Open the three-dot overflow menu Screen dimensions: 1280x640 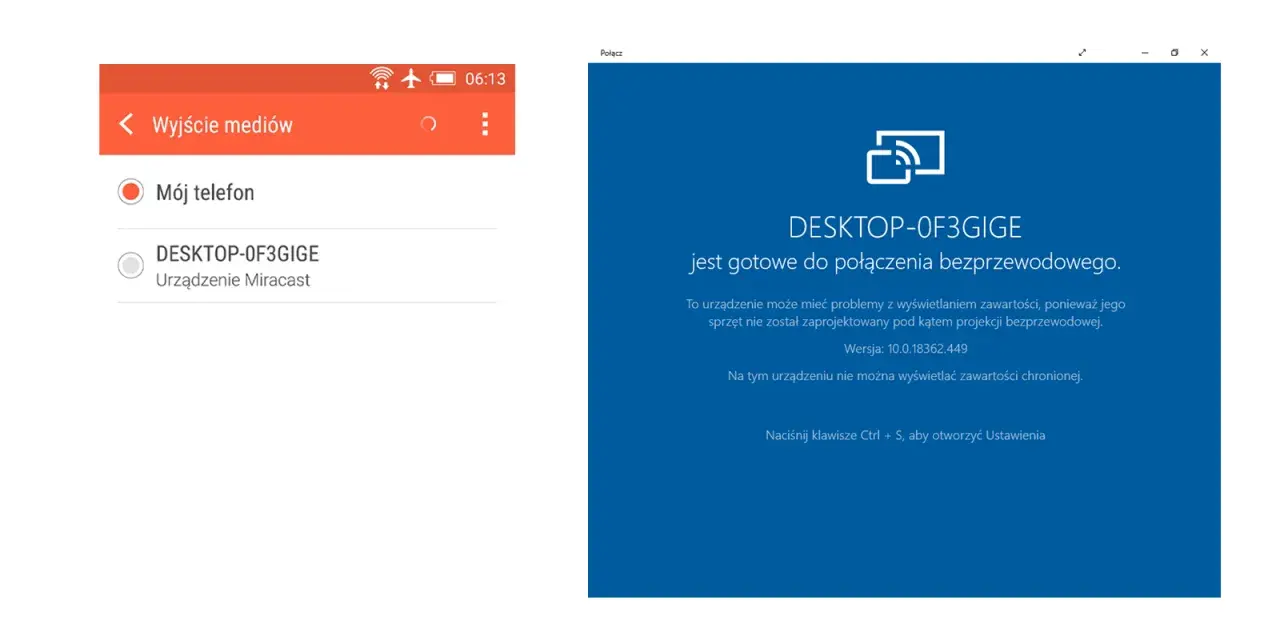coord(485,124)
